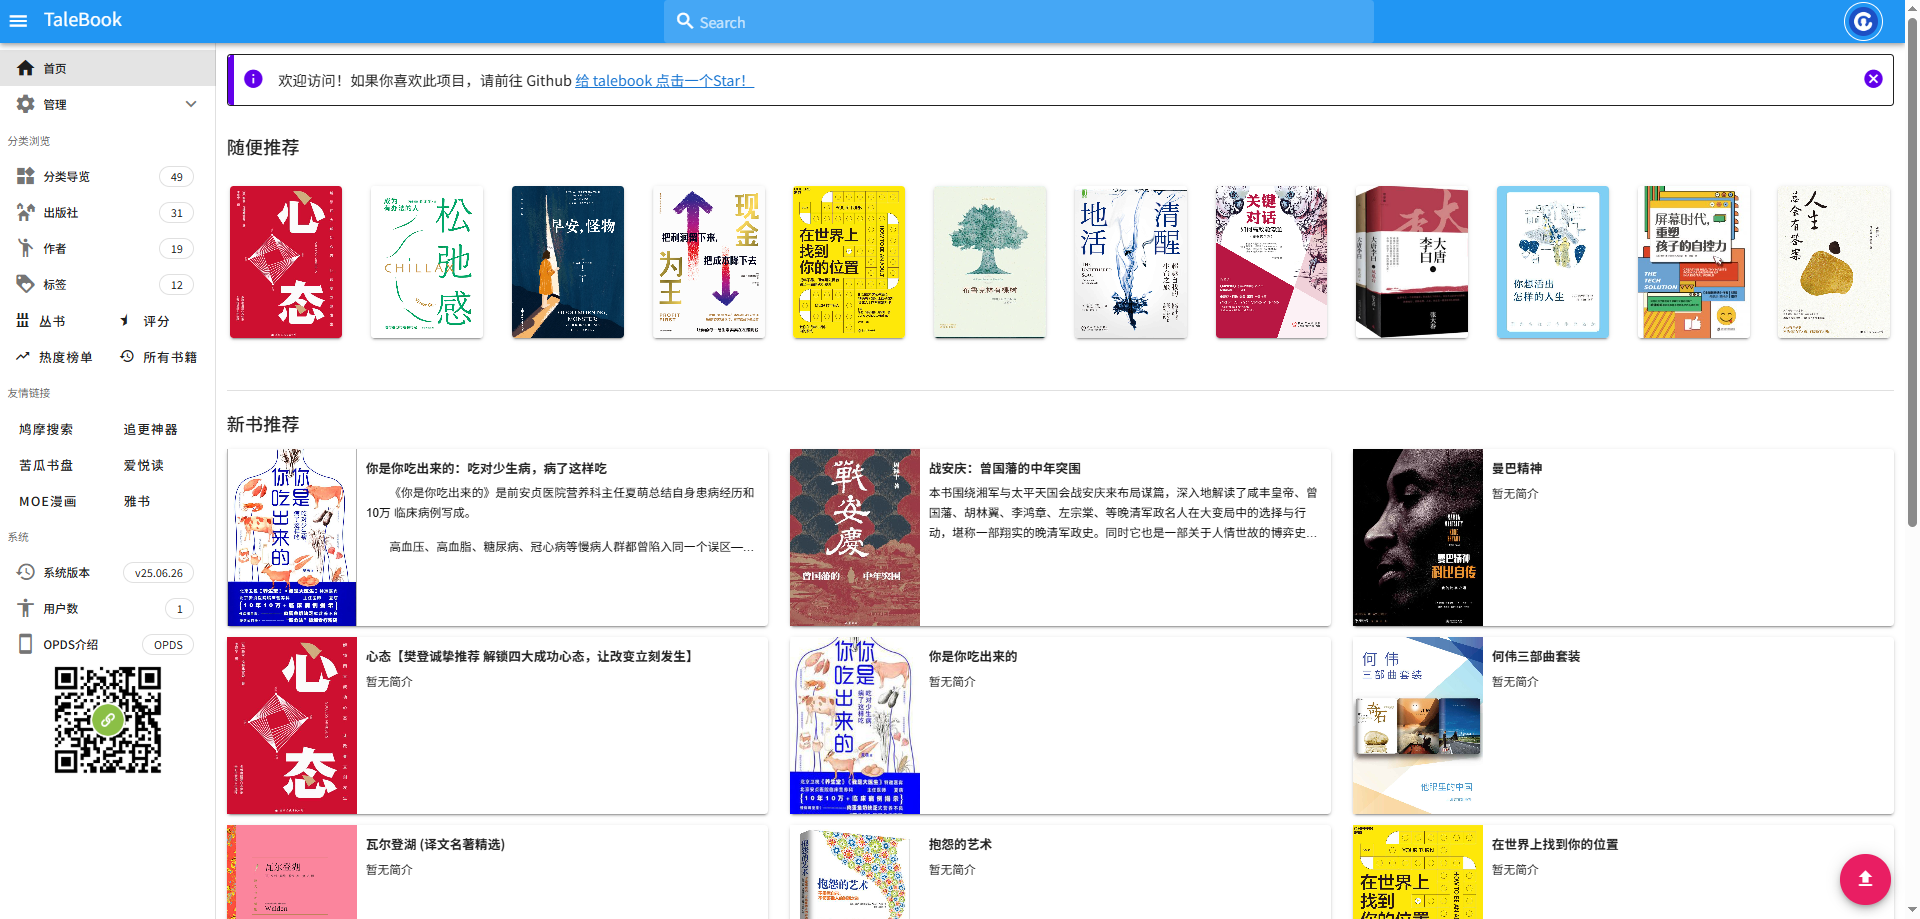Viewport: 1920px width, 919px height.
Task: Open the MOE漫画 friend link
Action: [47, 501]
